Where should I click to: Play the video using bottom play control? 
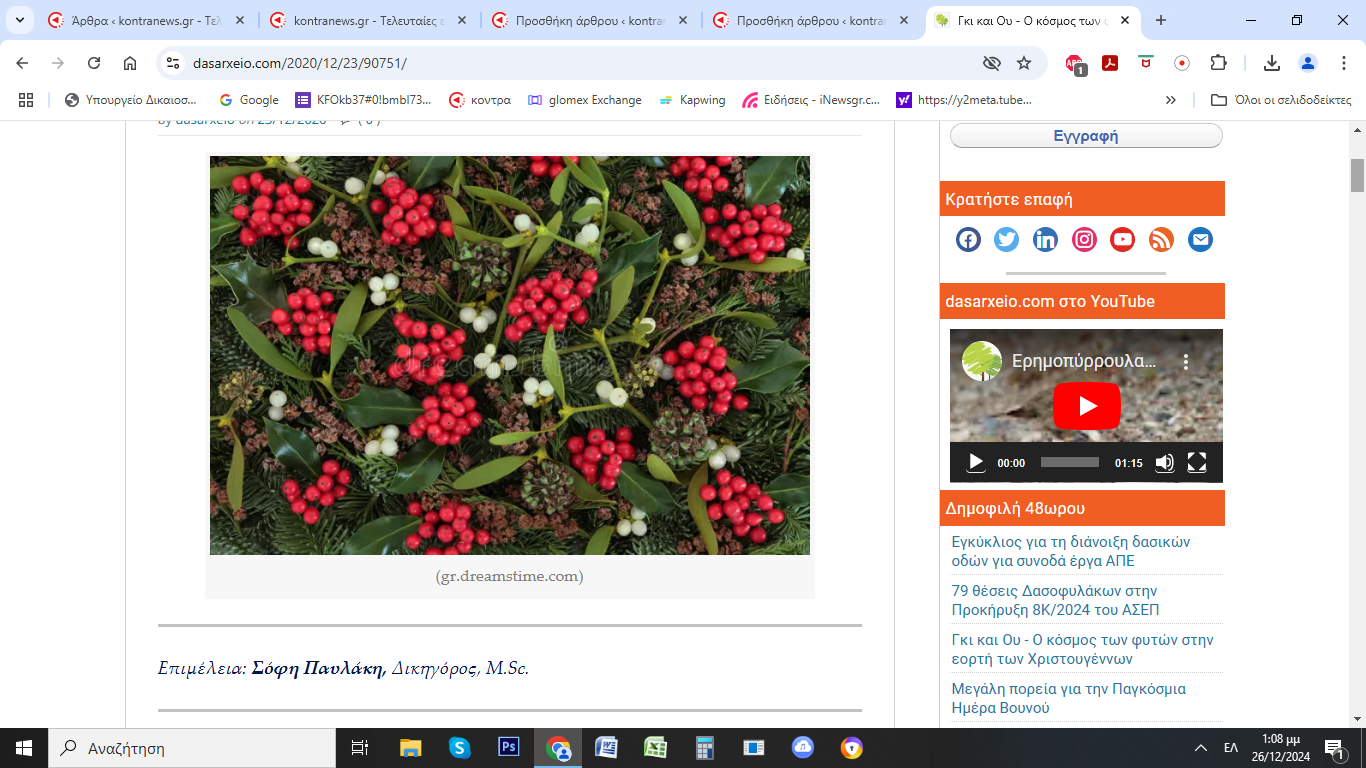[x=975, y=463]
